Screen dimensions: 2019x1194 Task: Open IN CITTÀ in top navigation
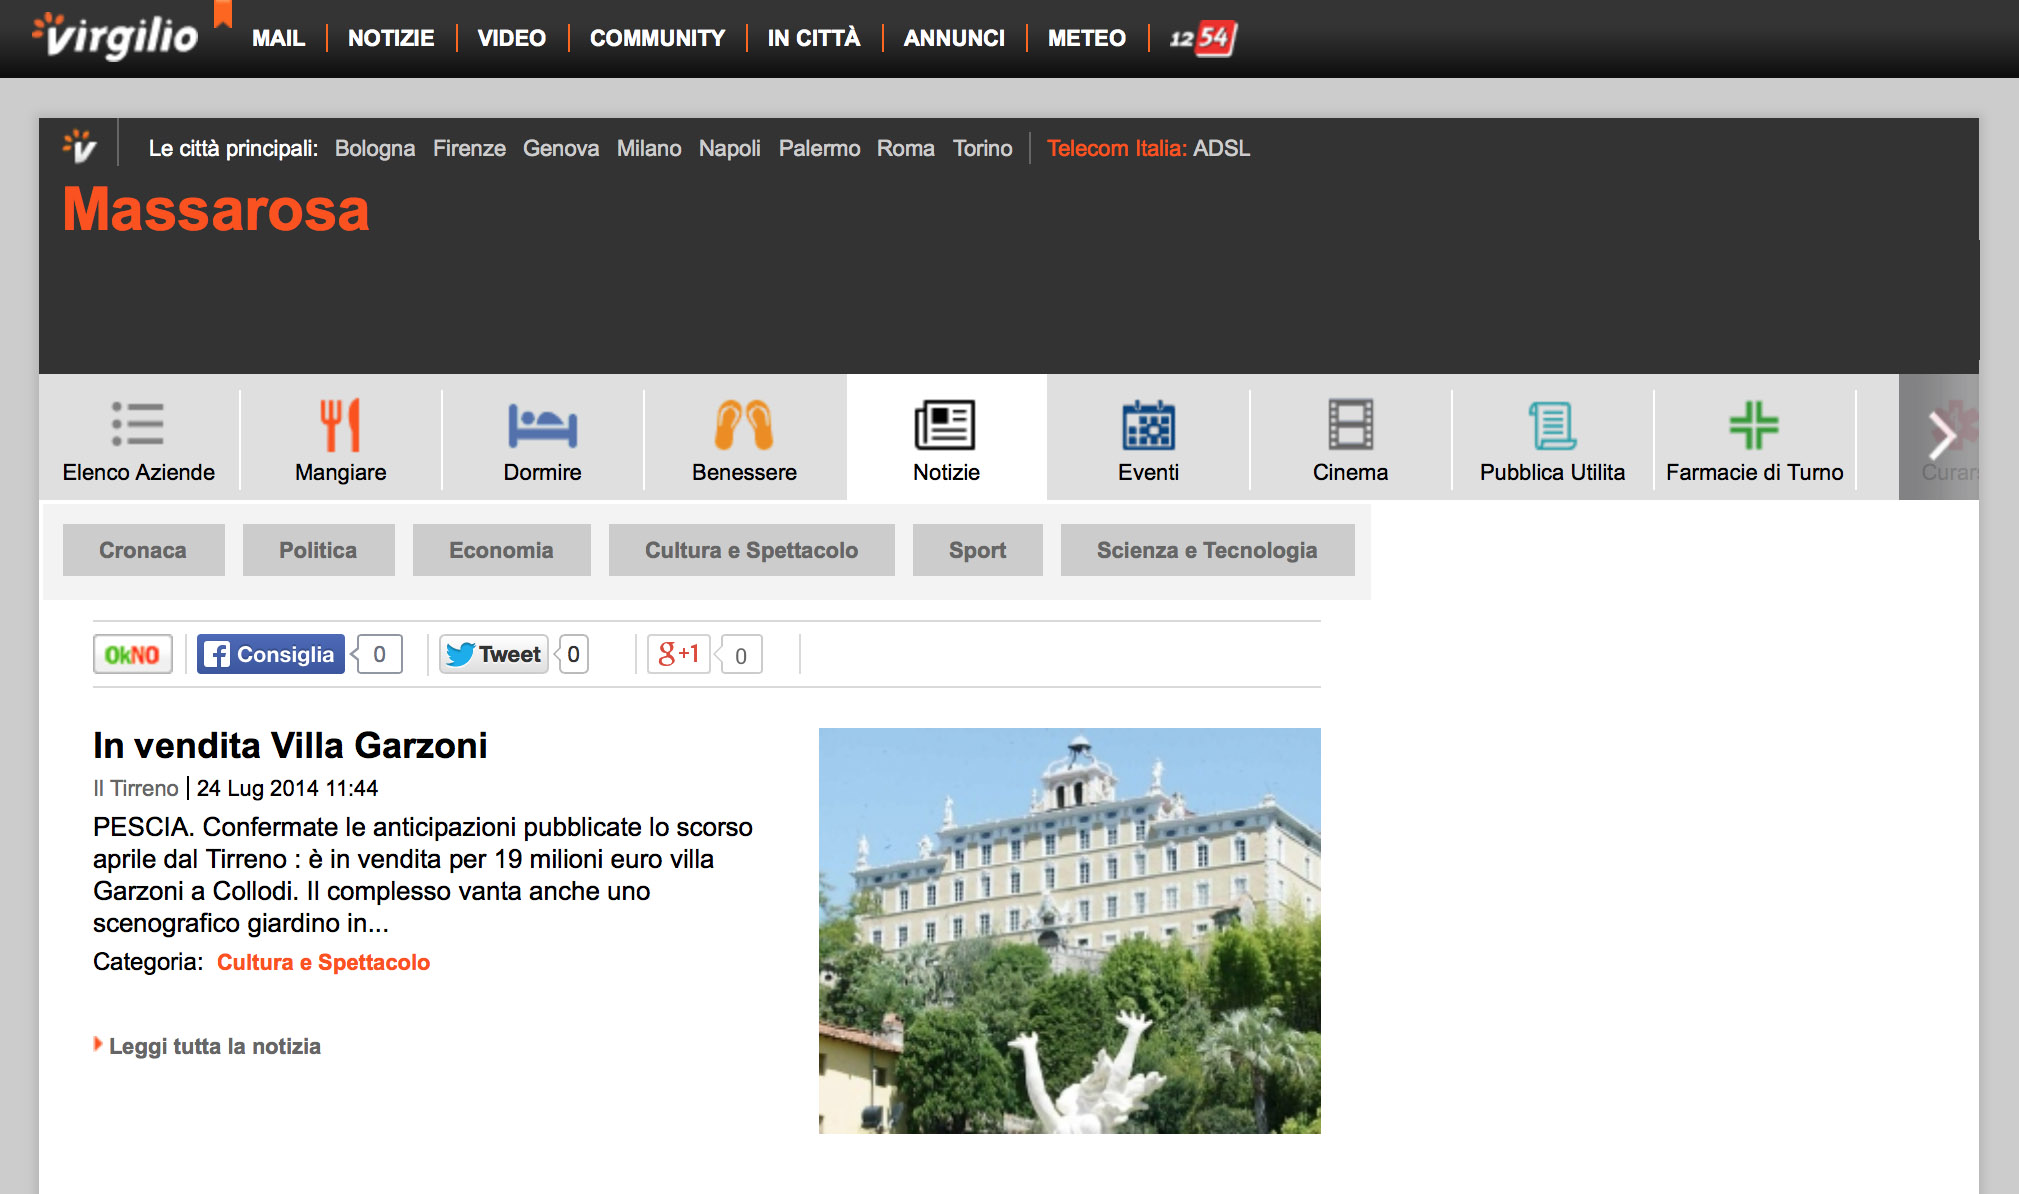point(814,38)
